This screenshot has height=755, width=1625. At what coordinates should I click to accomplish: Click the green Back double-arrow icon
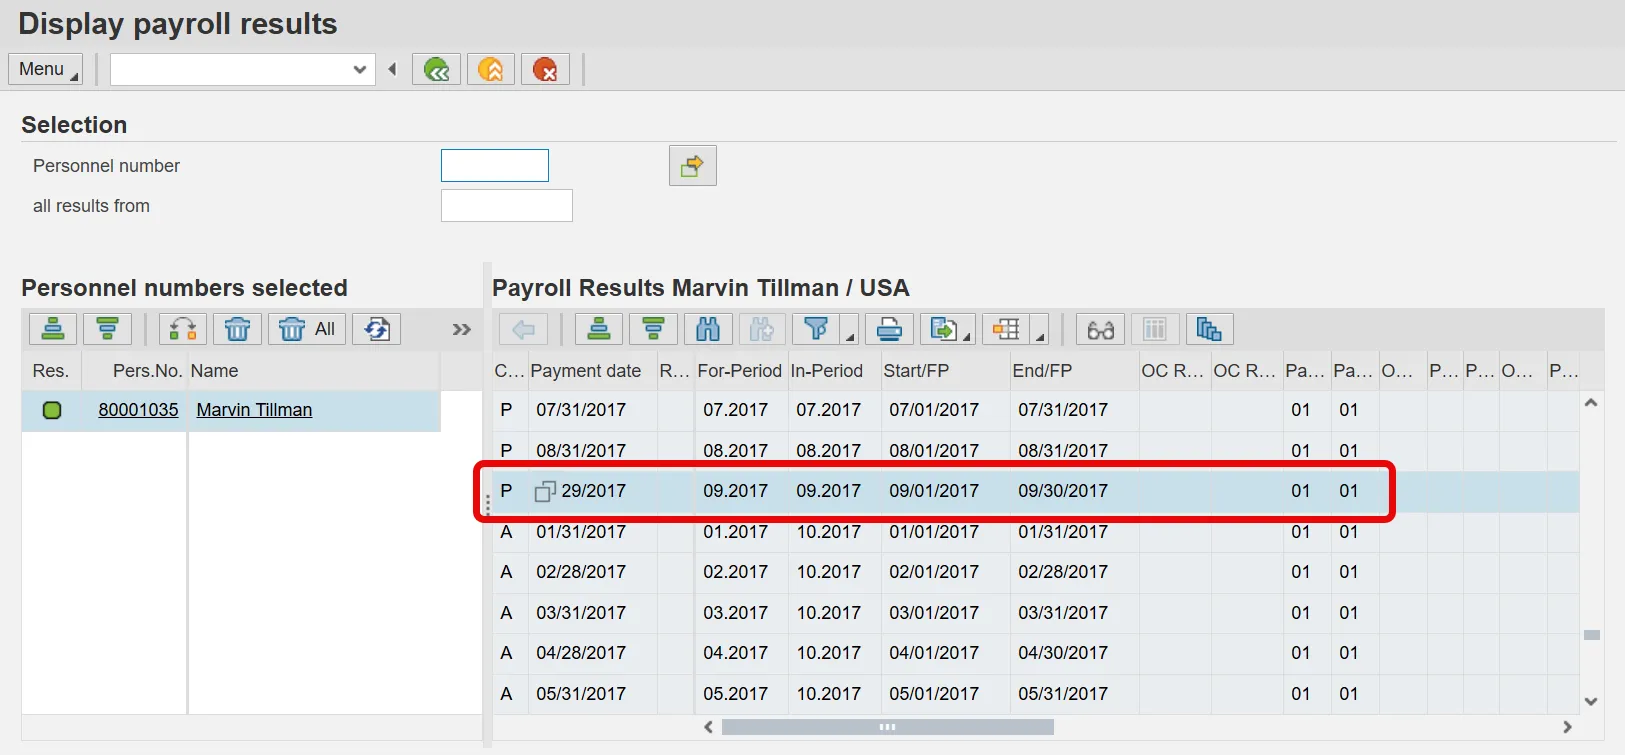click(x=436, y=69)
